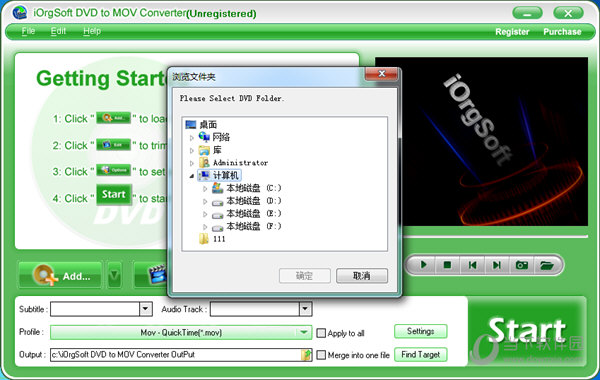Image resolution: width=600 pixels, height=380 pixels.
Task: Open the Edit menu
Action: [x=58, y=31]
